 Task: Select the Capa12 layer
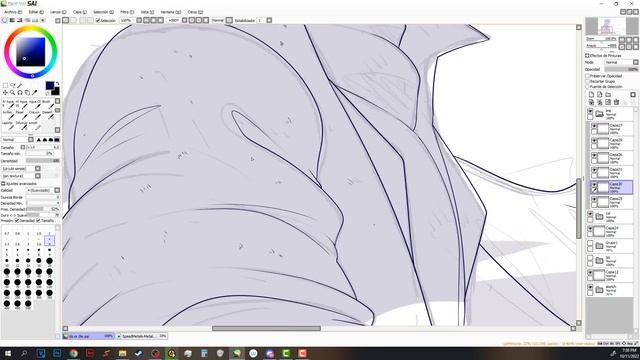610,276
